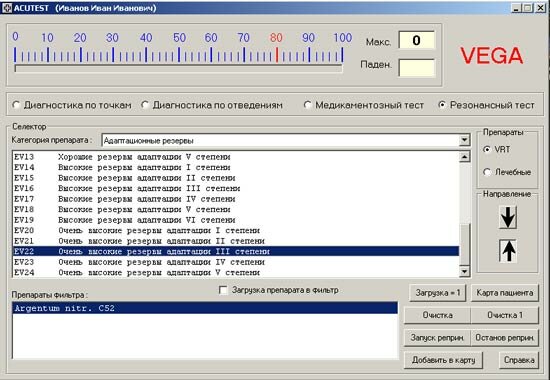The image size is (550, 380).
Task: Click Добавить в карту button
Action: pos(443,360)
